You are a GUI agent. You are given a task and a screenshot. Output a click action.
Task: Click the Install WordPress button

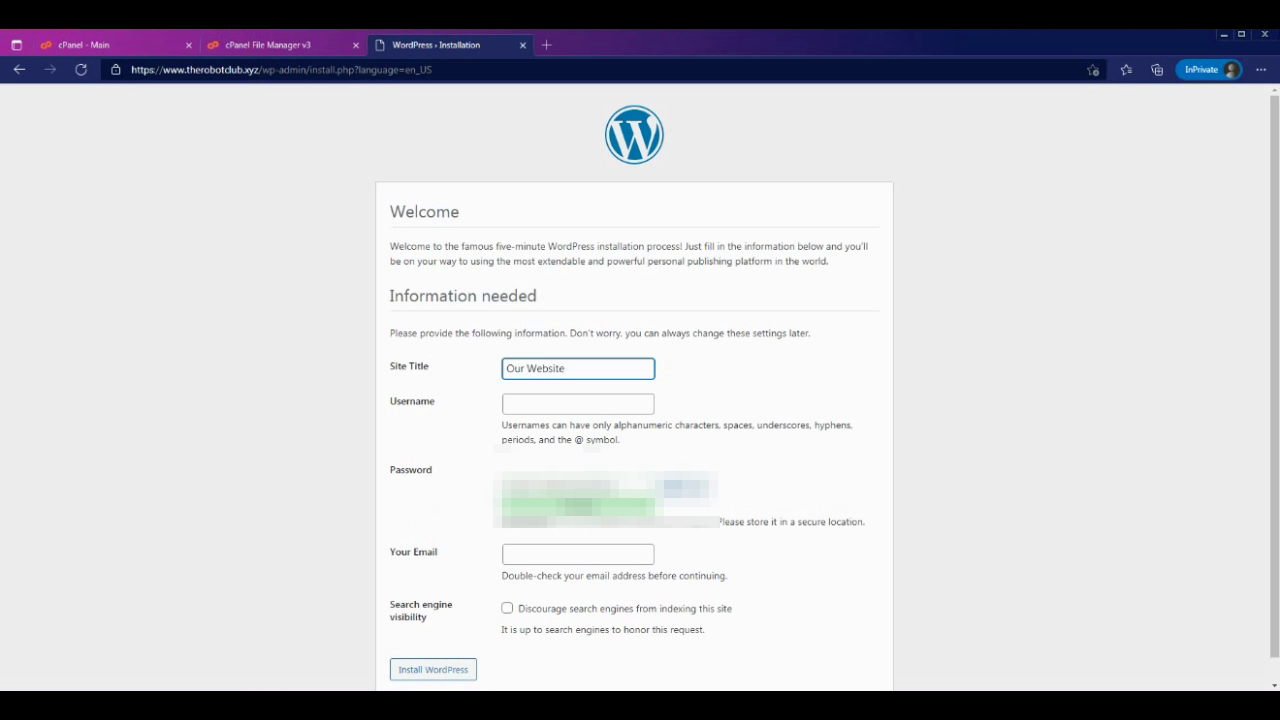[x=433, y=670]
